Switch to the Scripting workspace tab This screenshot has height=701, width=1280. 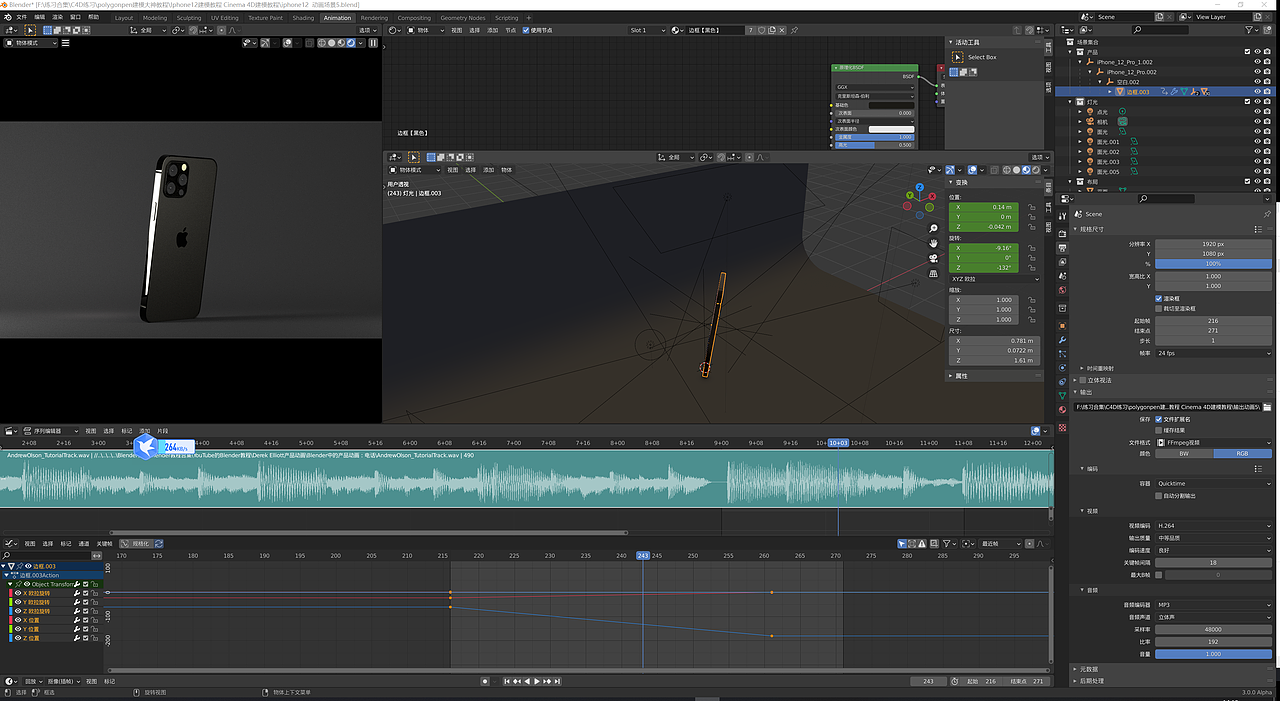pos(507,18)
